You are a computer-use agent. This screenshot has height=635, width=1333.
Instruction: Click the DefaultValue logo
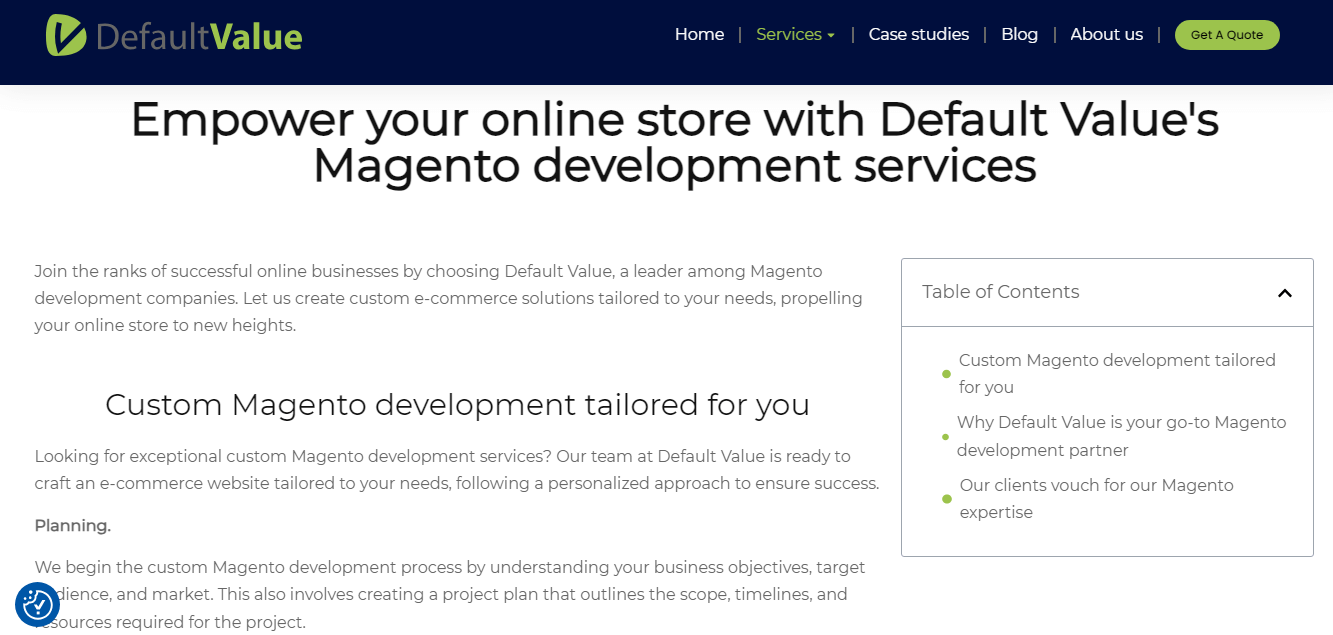(174, 36)
